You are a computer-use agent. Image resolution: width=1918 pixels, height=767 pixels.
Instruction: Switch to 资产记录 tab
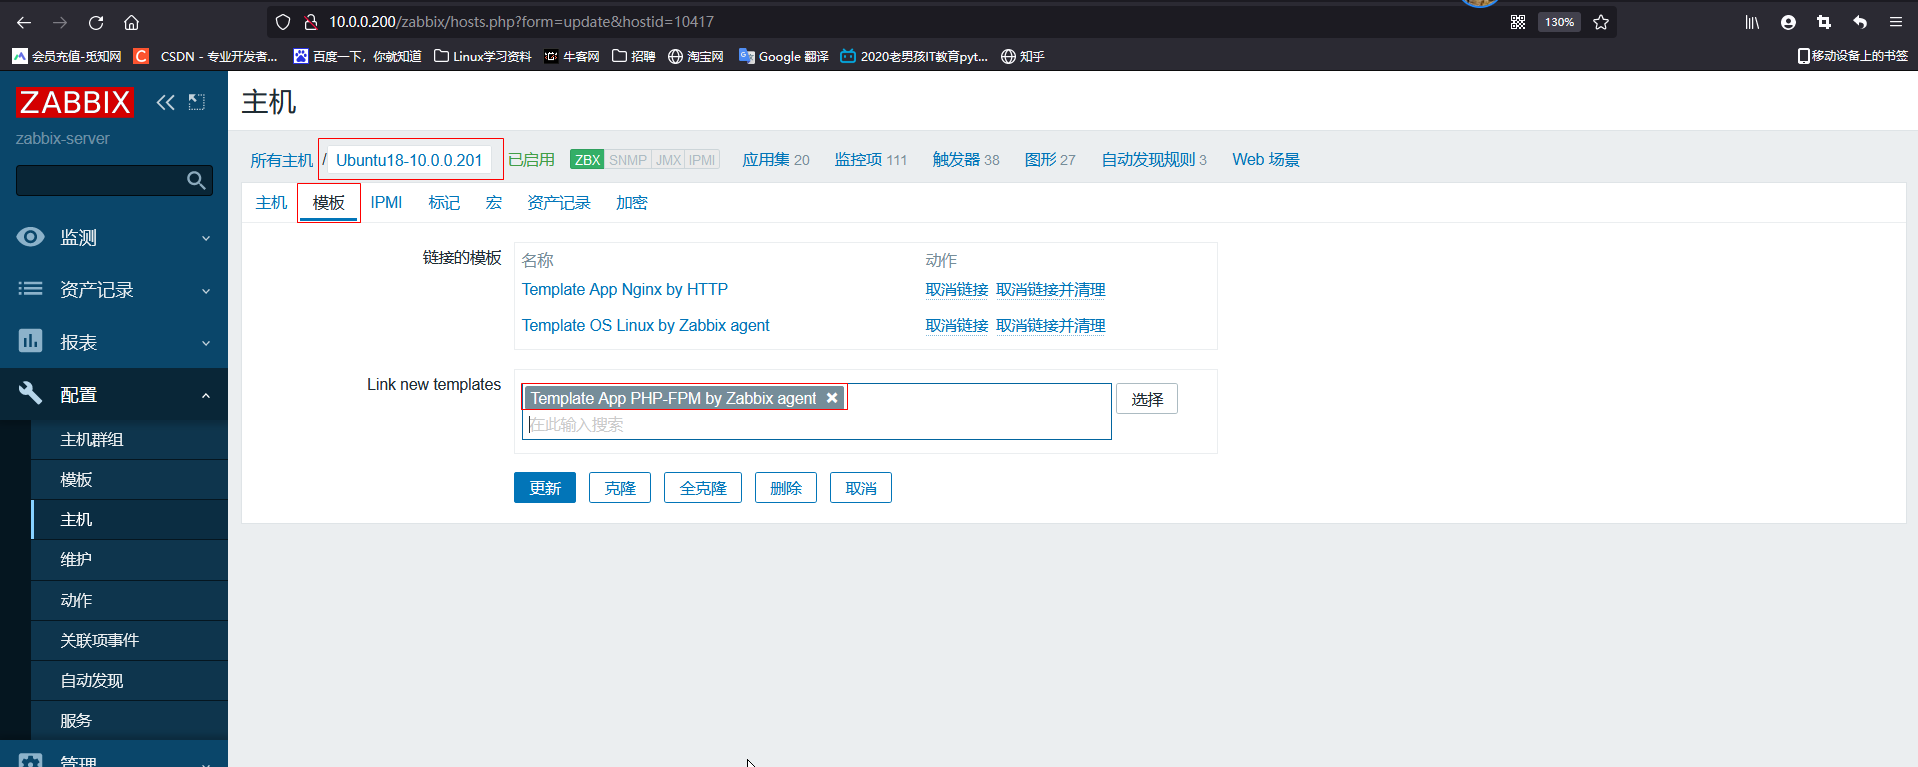tap(559, 203)
